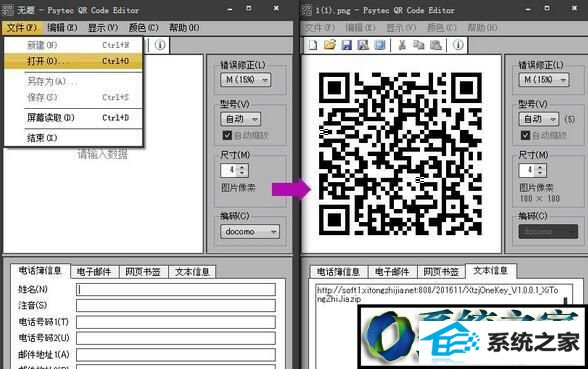Choose 另存为(A)... in the file menu
This screenshot has width=588, height=369.
click(74, 81)
